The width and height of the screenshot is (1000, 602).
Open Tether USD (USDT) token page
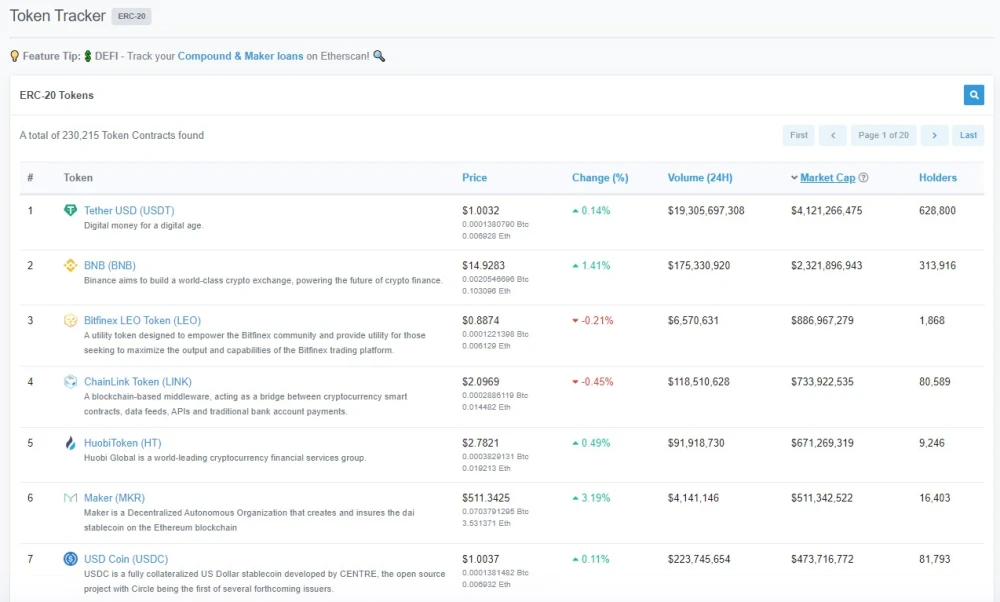pos(129,210)
